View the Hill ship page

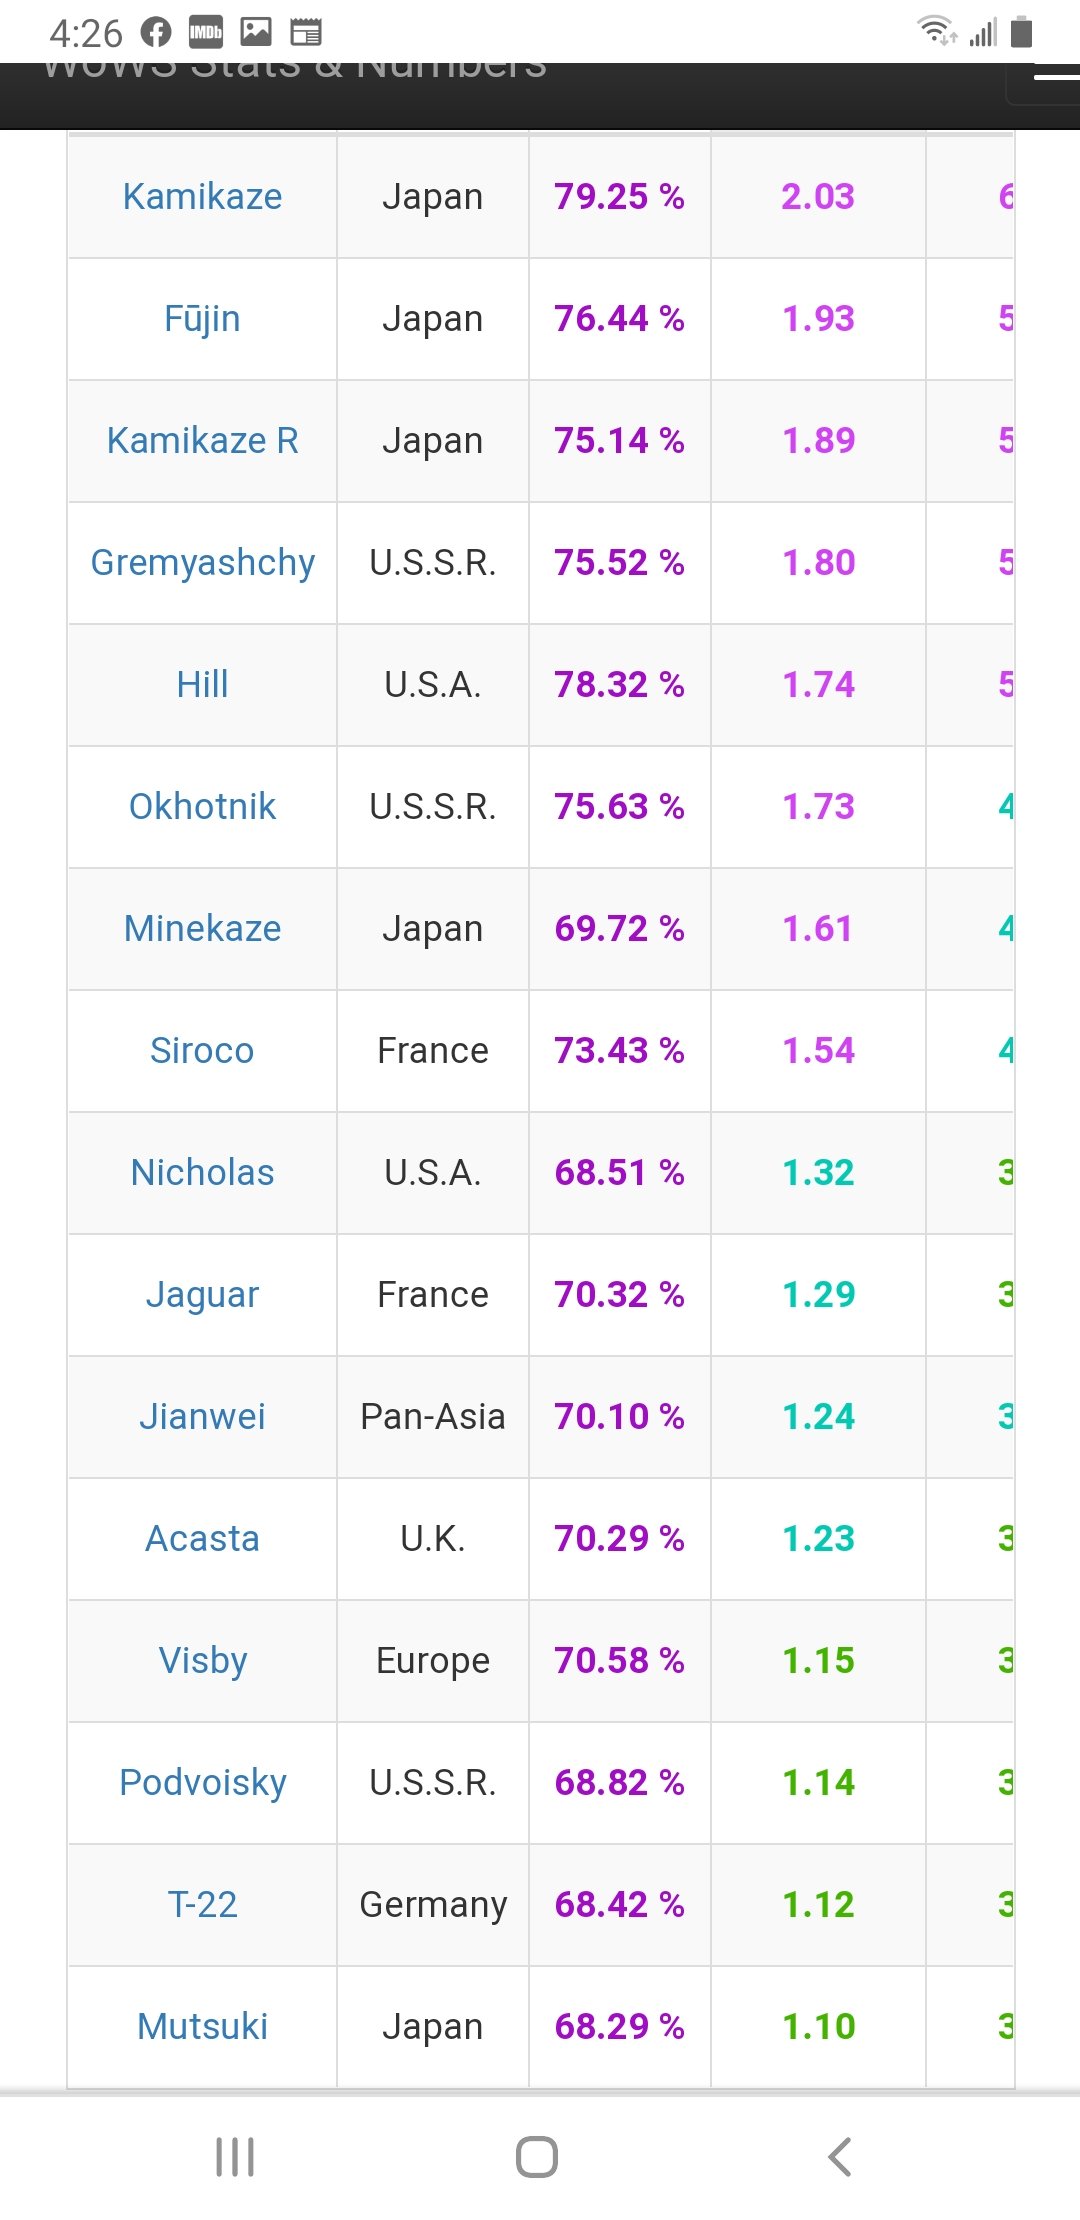[202, 685]
